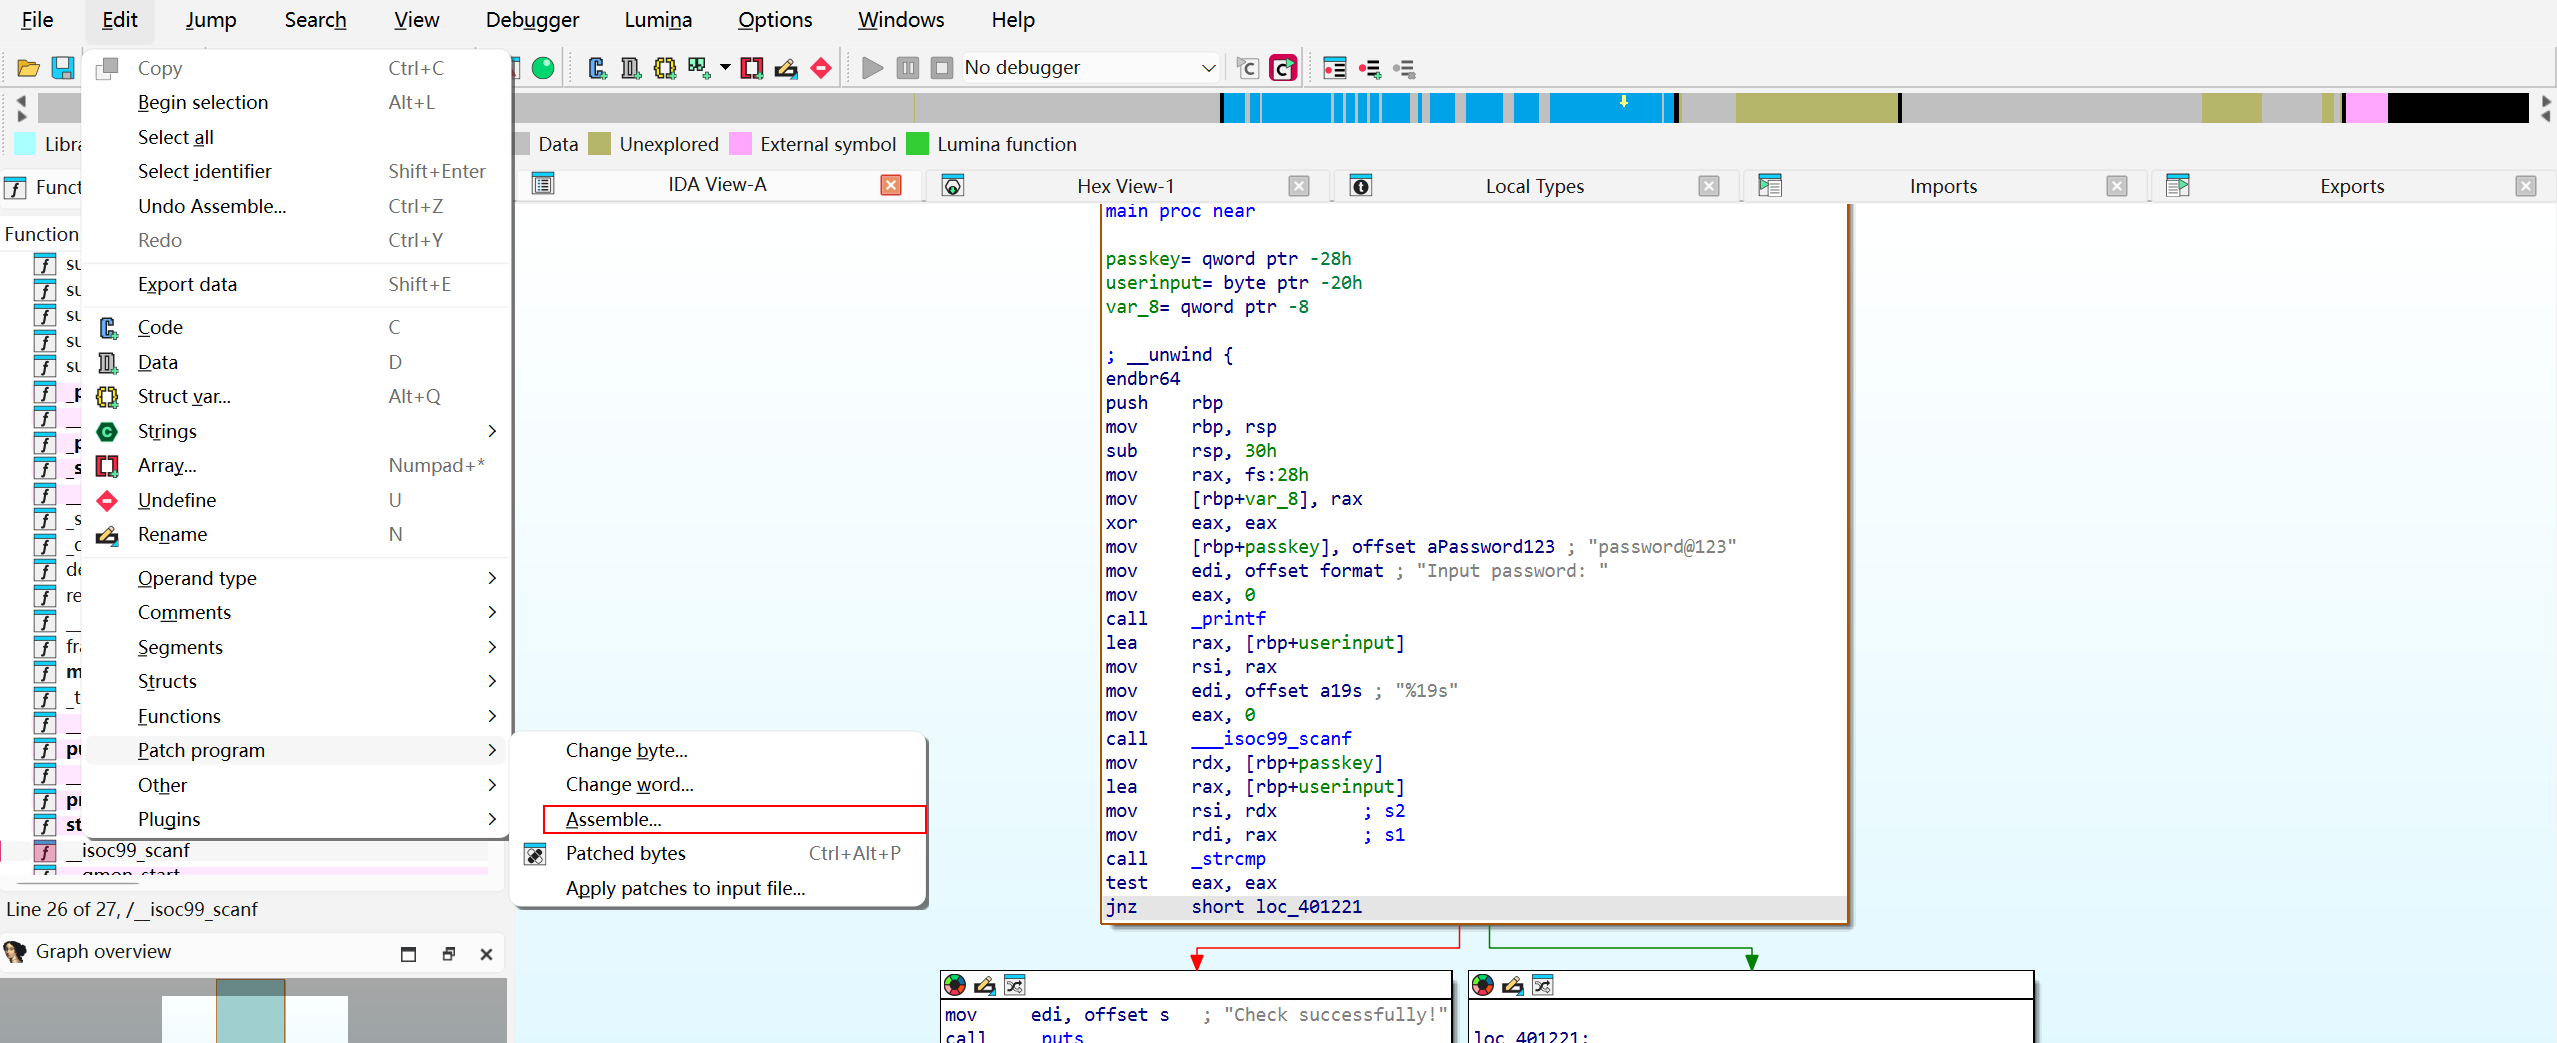Switch to the Exports tab
The width and height of the screenshot is (2557, 1043).
2352,186
